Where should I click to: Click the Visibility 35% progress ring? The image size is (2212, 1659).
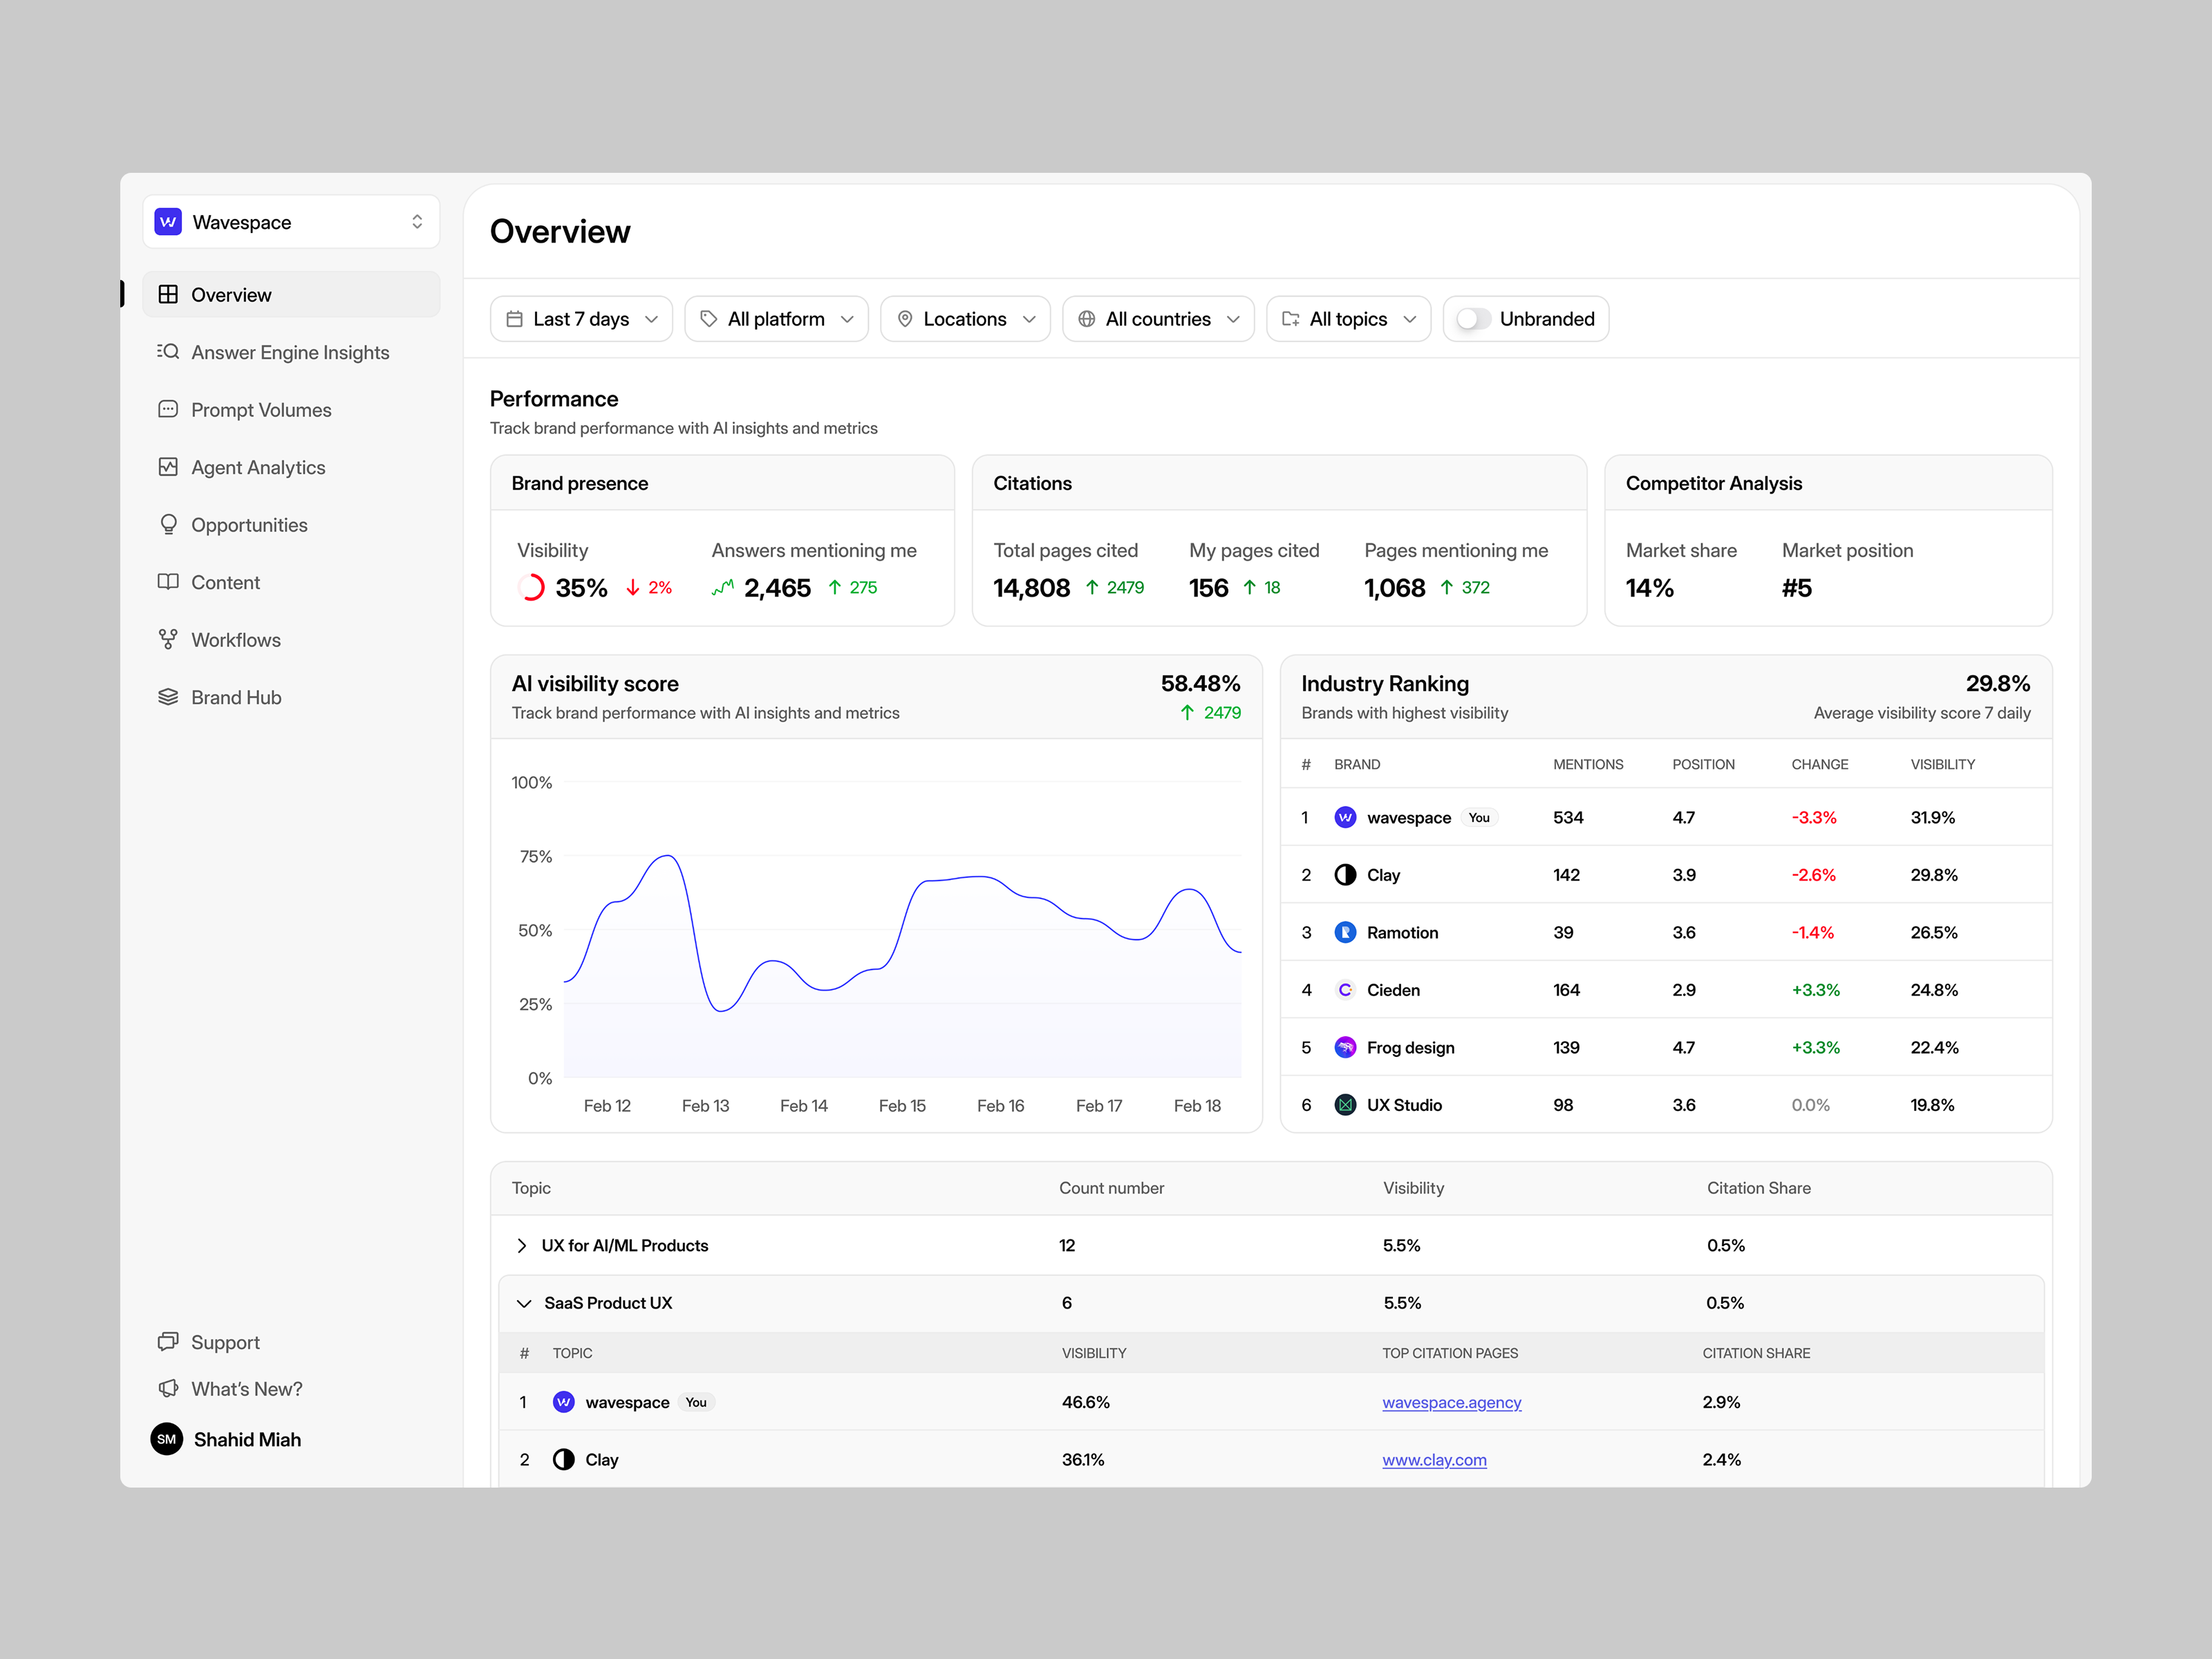click(531, 588)
